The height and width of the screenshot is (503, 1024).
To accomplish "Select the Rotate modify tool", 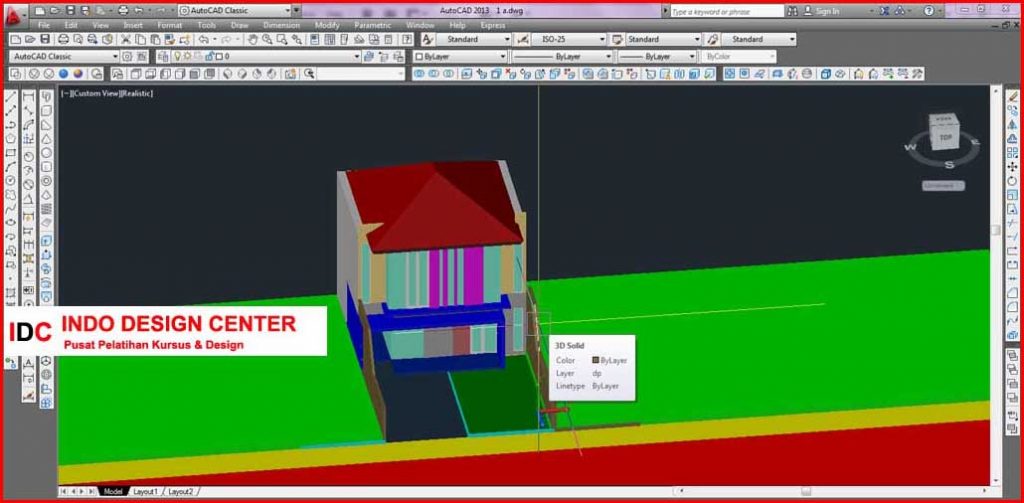I will [x=1012, y=180].
